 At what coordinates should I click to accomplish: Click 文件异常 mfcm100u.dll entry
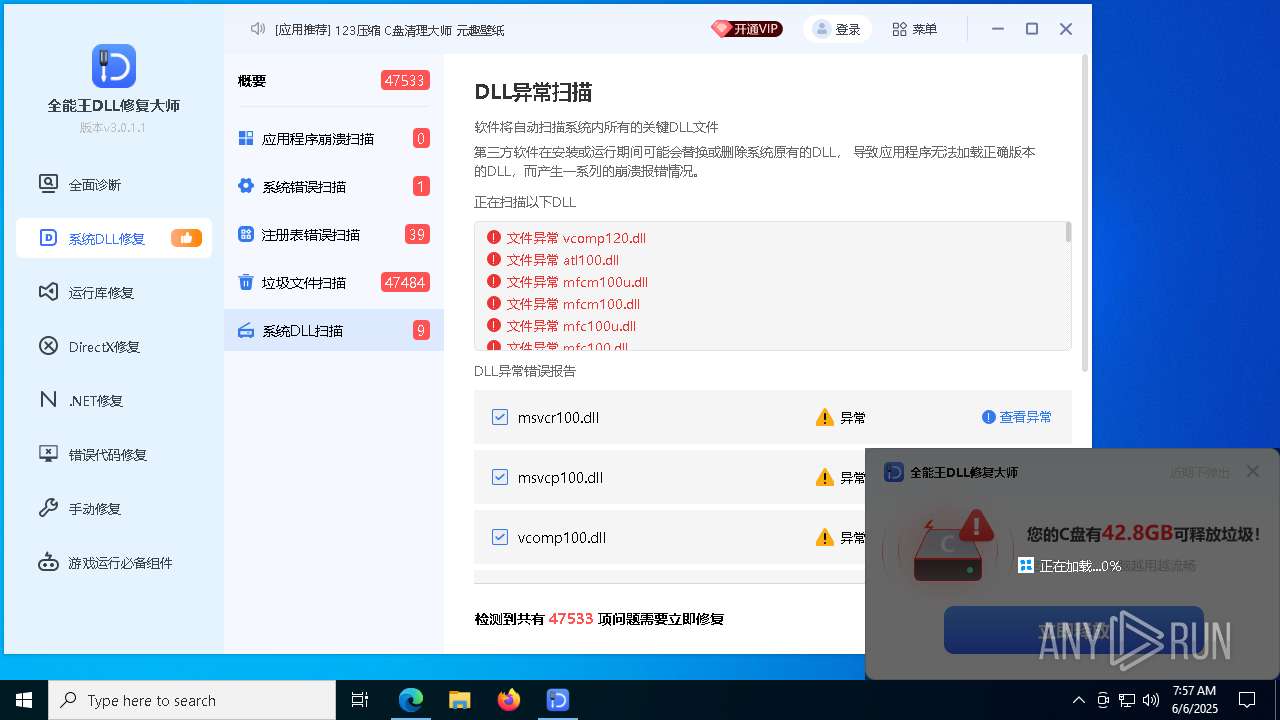coord(567,282)
